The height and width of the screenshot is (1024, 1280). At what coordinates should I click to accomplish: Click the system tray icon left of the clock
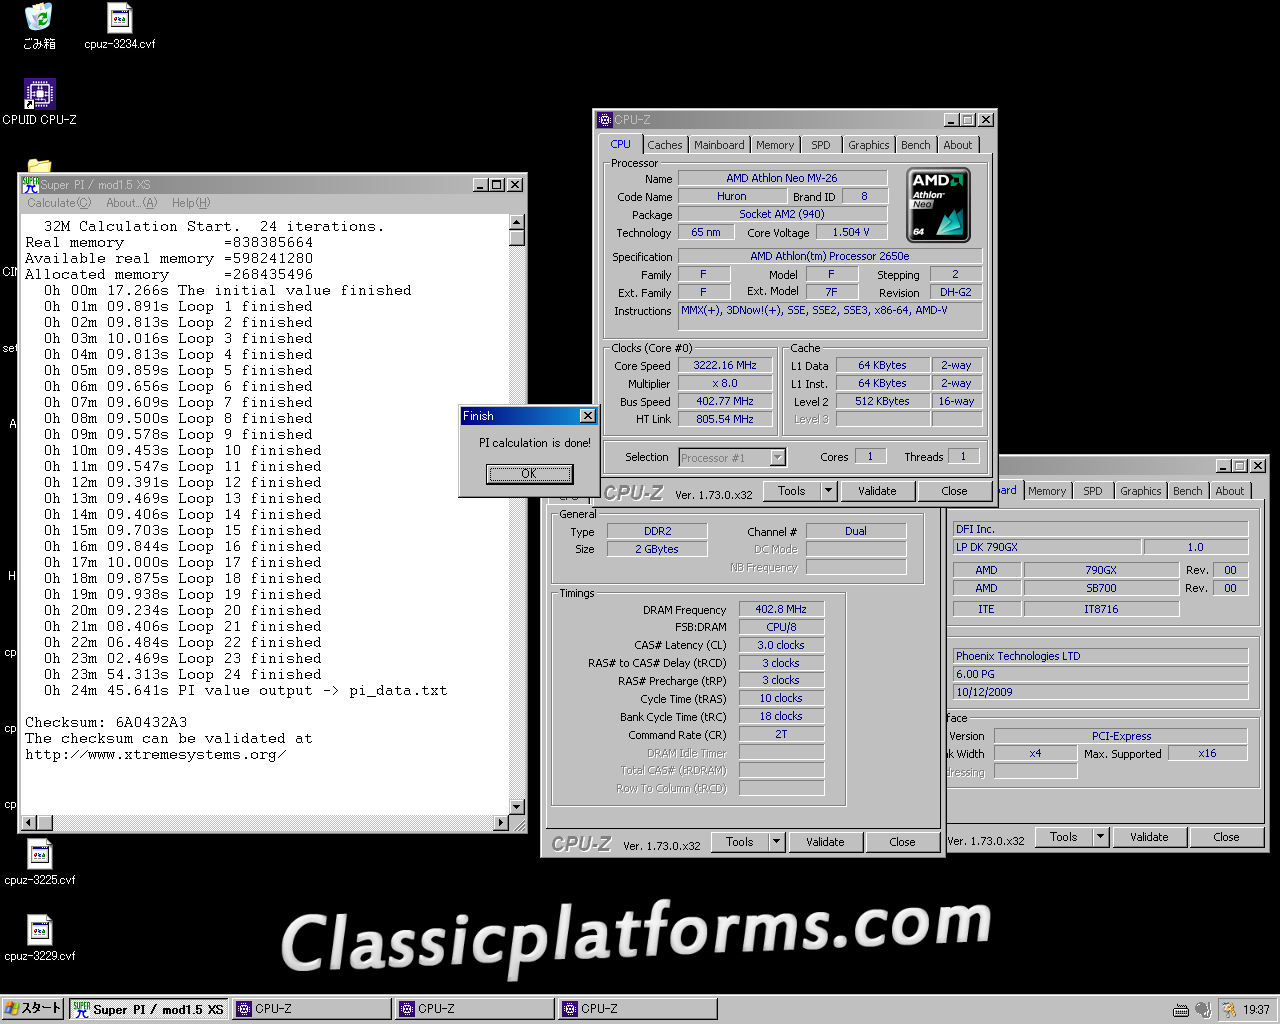click(x=1229, y=1010)
